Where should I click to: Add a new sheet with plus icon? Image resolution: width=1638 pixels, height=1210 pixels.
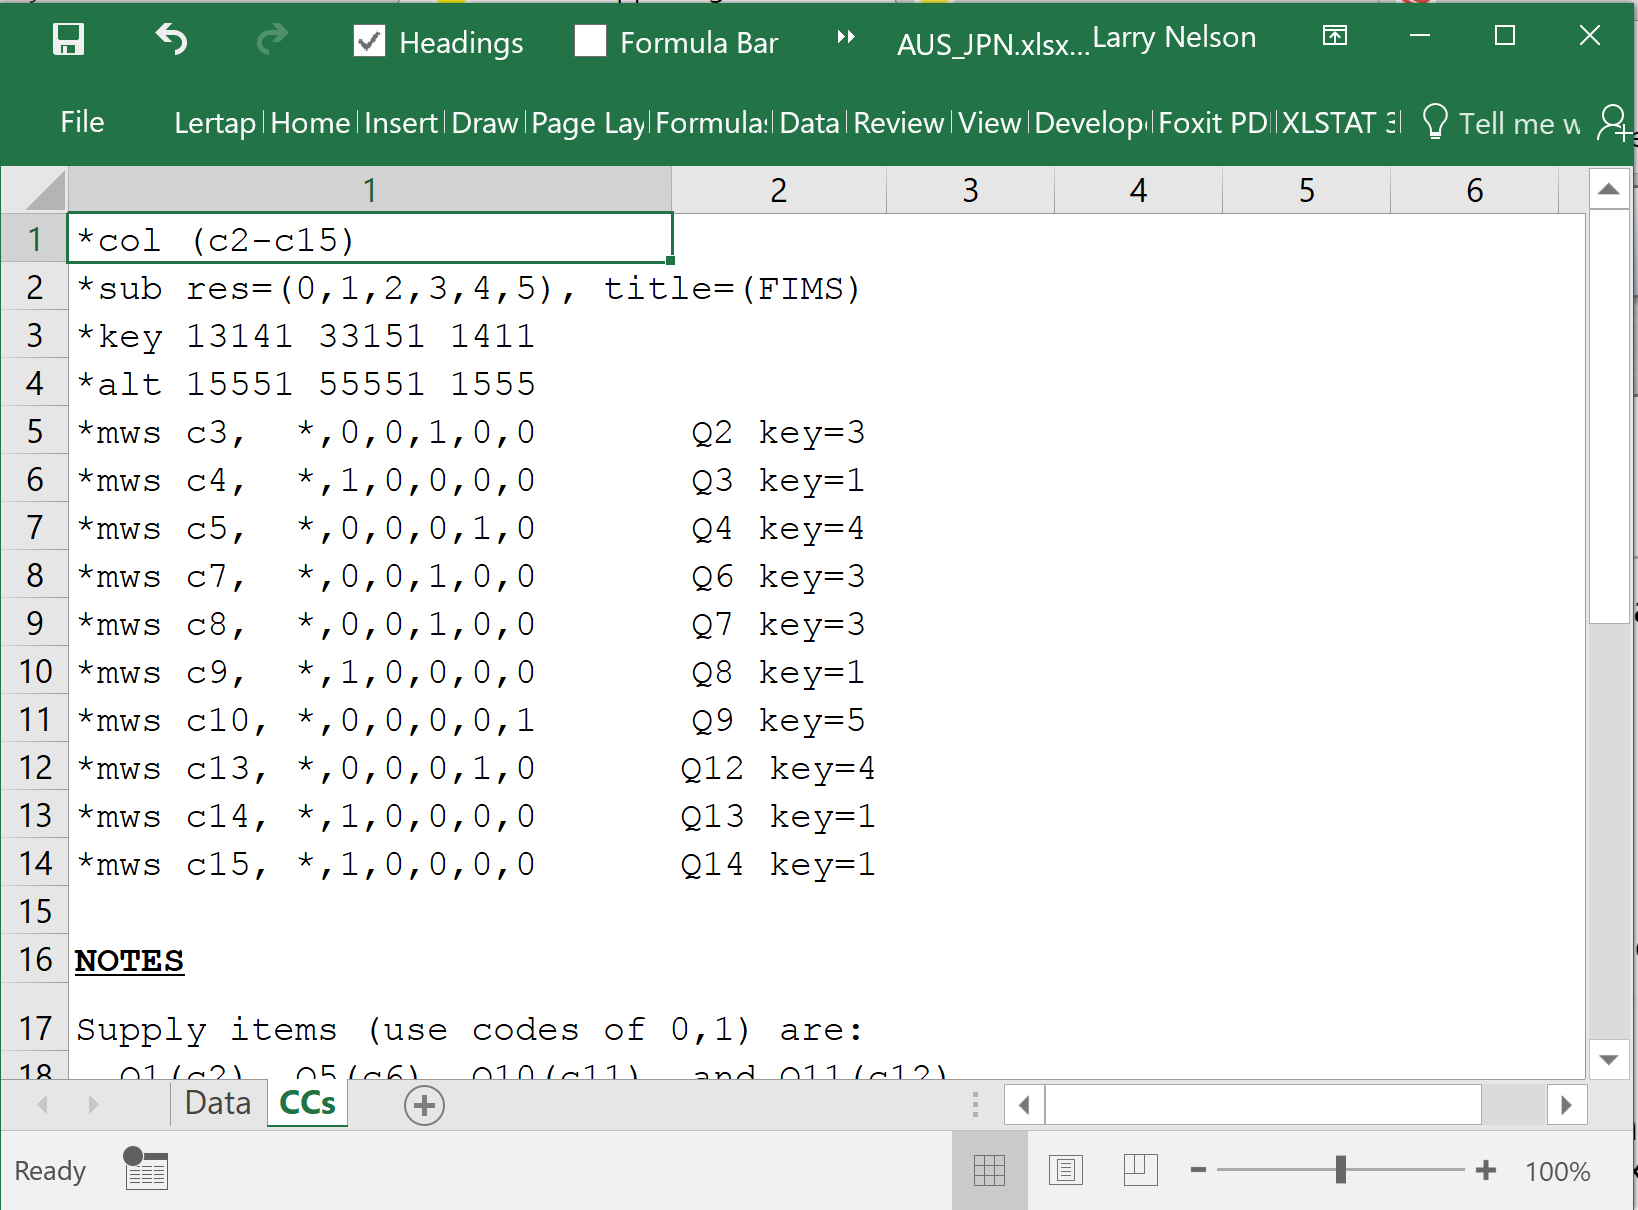(x=424, y=1105)
